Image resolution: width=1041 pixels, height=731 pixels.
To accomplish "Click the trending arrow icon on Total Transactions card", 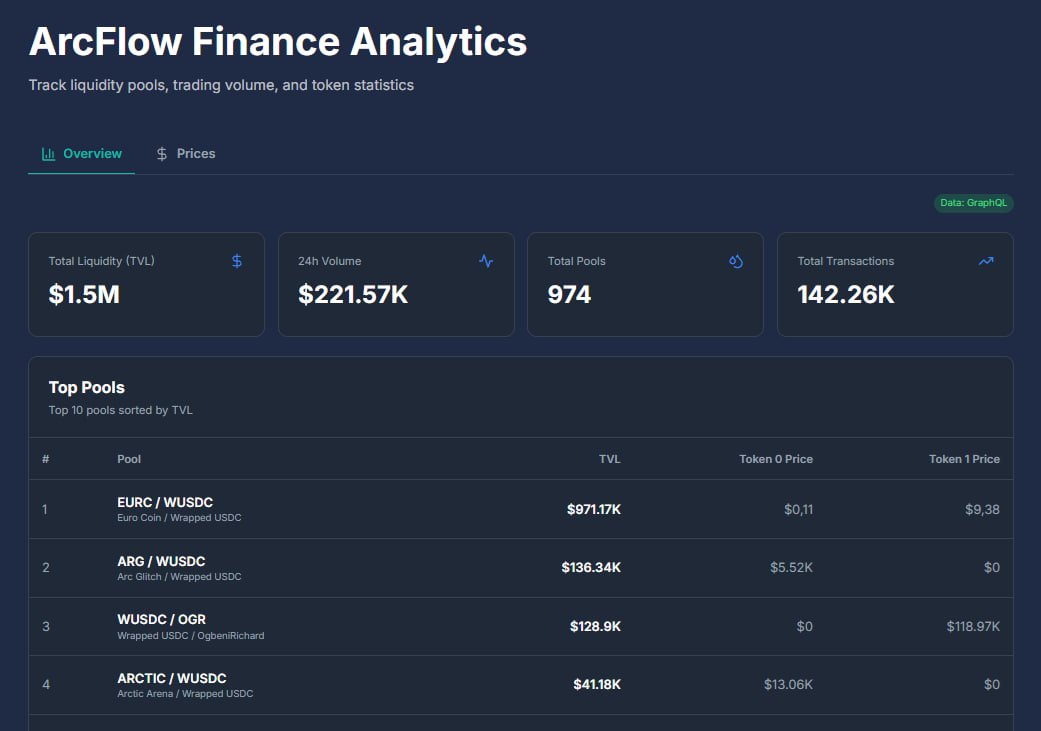I will pyautogui.click(x=986, y=260).
